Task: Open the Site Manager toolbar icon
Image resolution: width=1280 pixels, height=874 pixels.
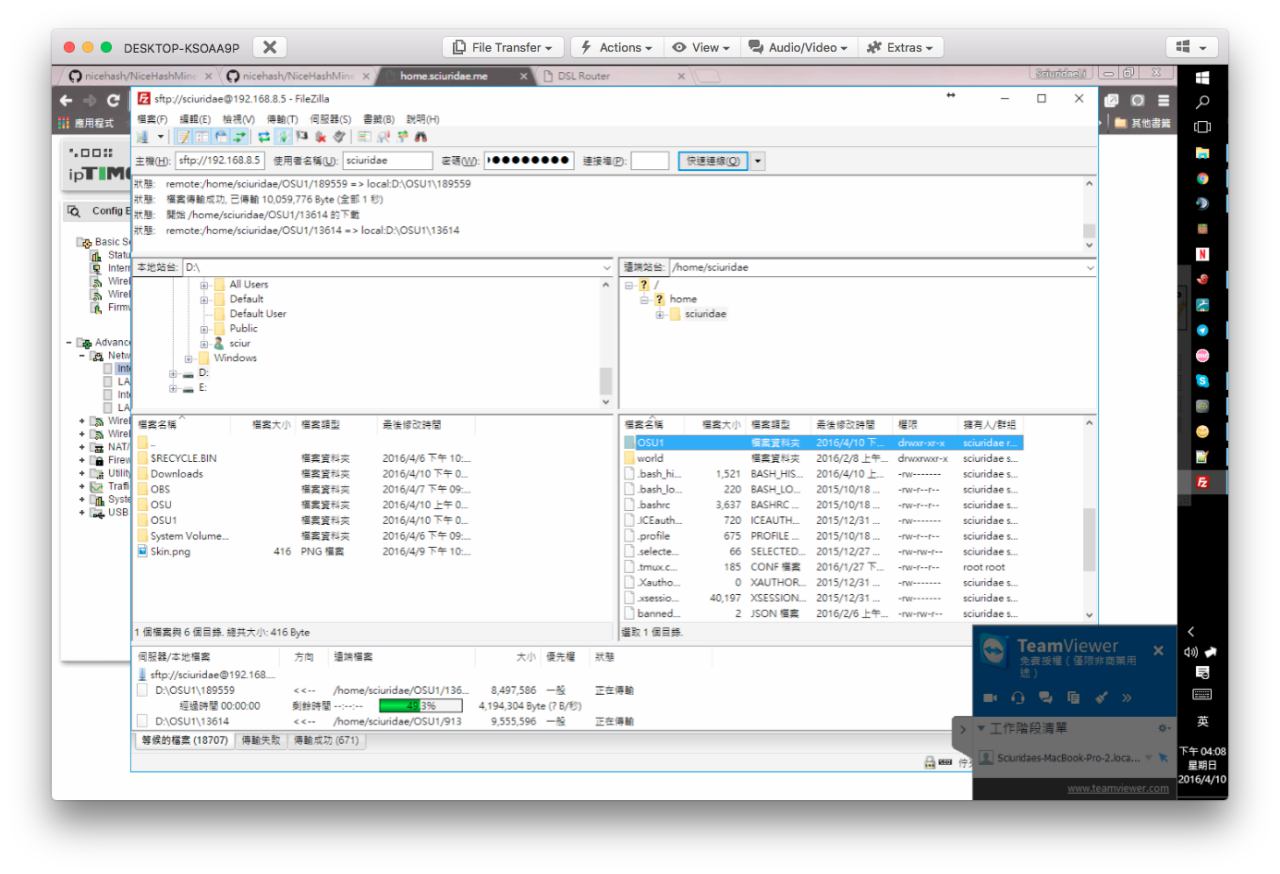Action: coord(143,137)
